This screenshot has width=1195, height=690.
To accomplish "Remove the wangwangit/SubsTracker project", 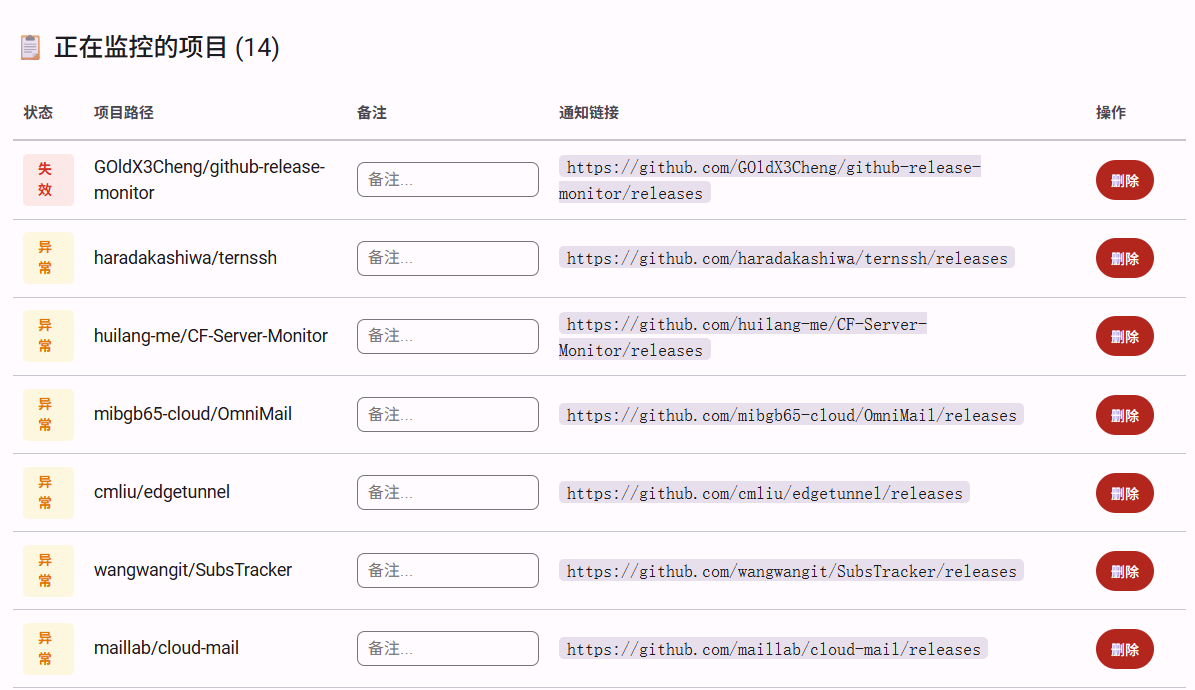I will click(x=1124, y=571).
